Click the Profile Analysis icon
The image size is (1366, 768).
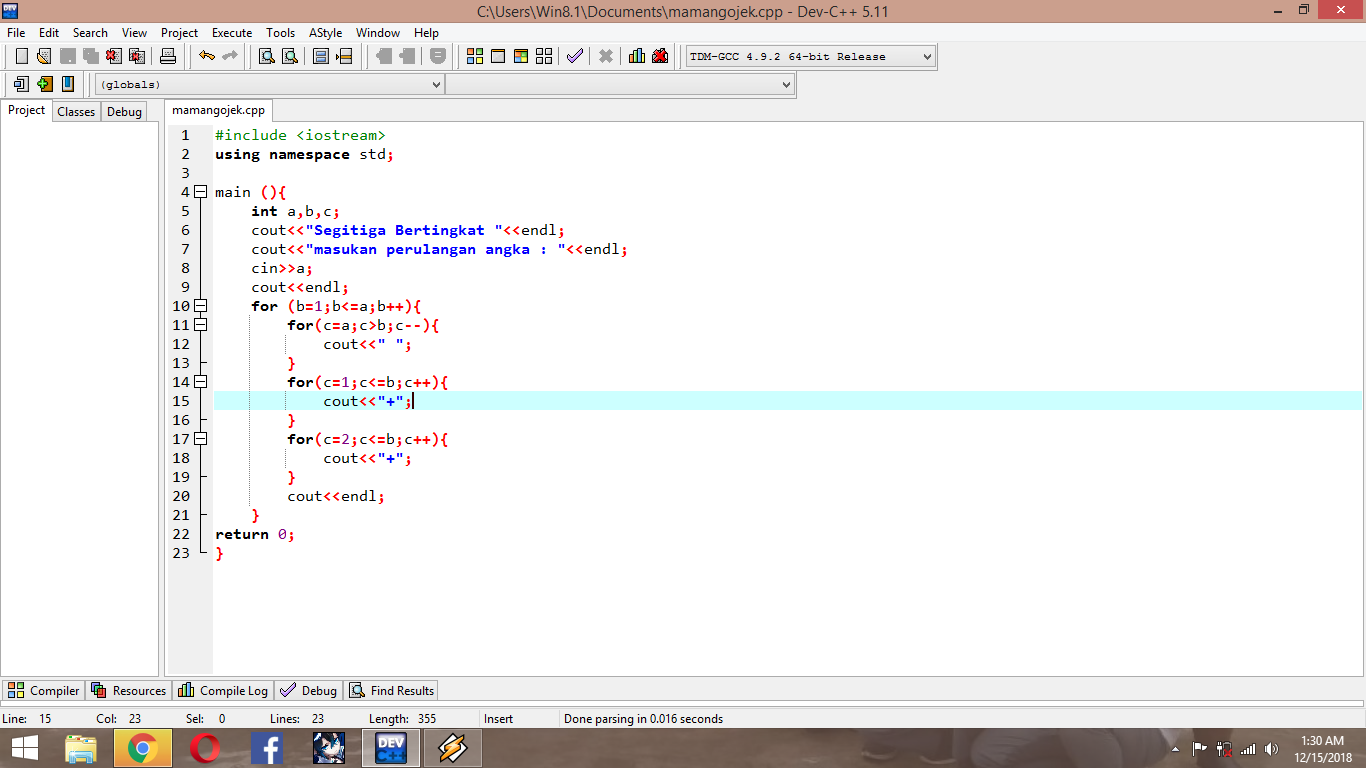pyautogui.click(x=636, y=56)
